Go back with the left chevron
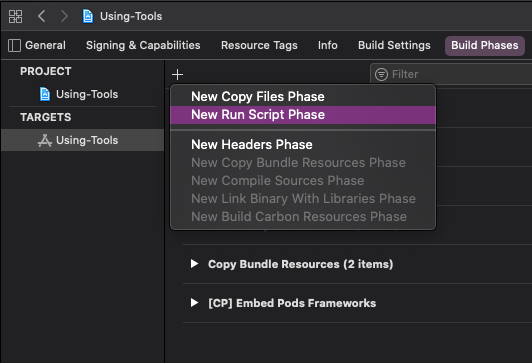 [x=41, y=16]
